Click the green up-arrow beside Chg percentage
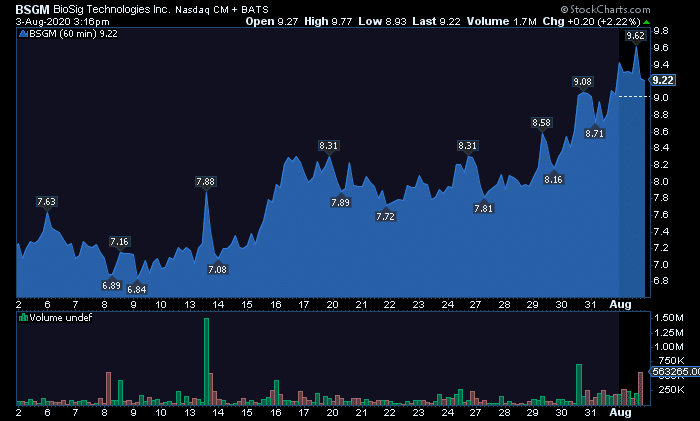The image size is (700, 421). 646,22
